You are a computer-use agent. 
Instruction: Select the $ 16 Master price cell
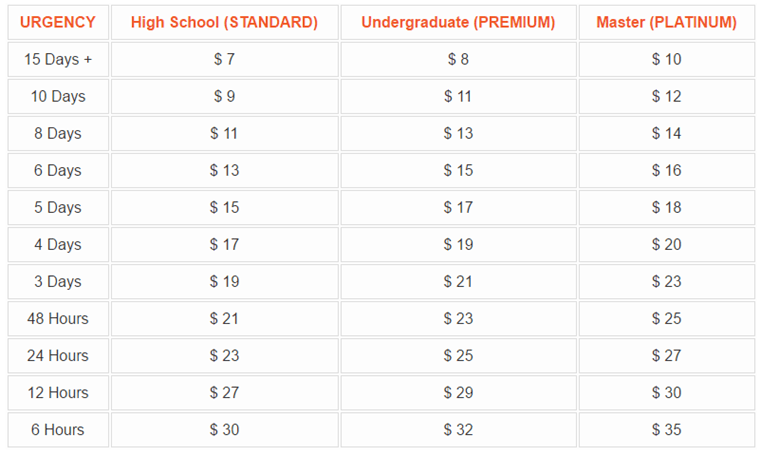[x=666, y=170]
